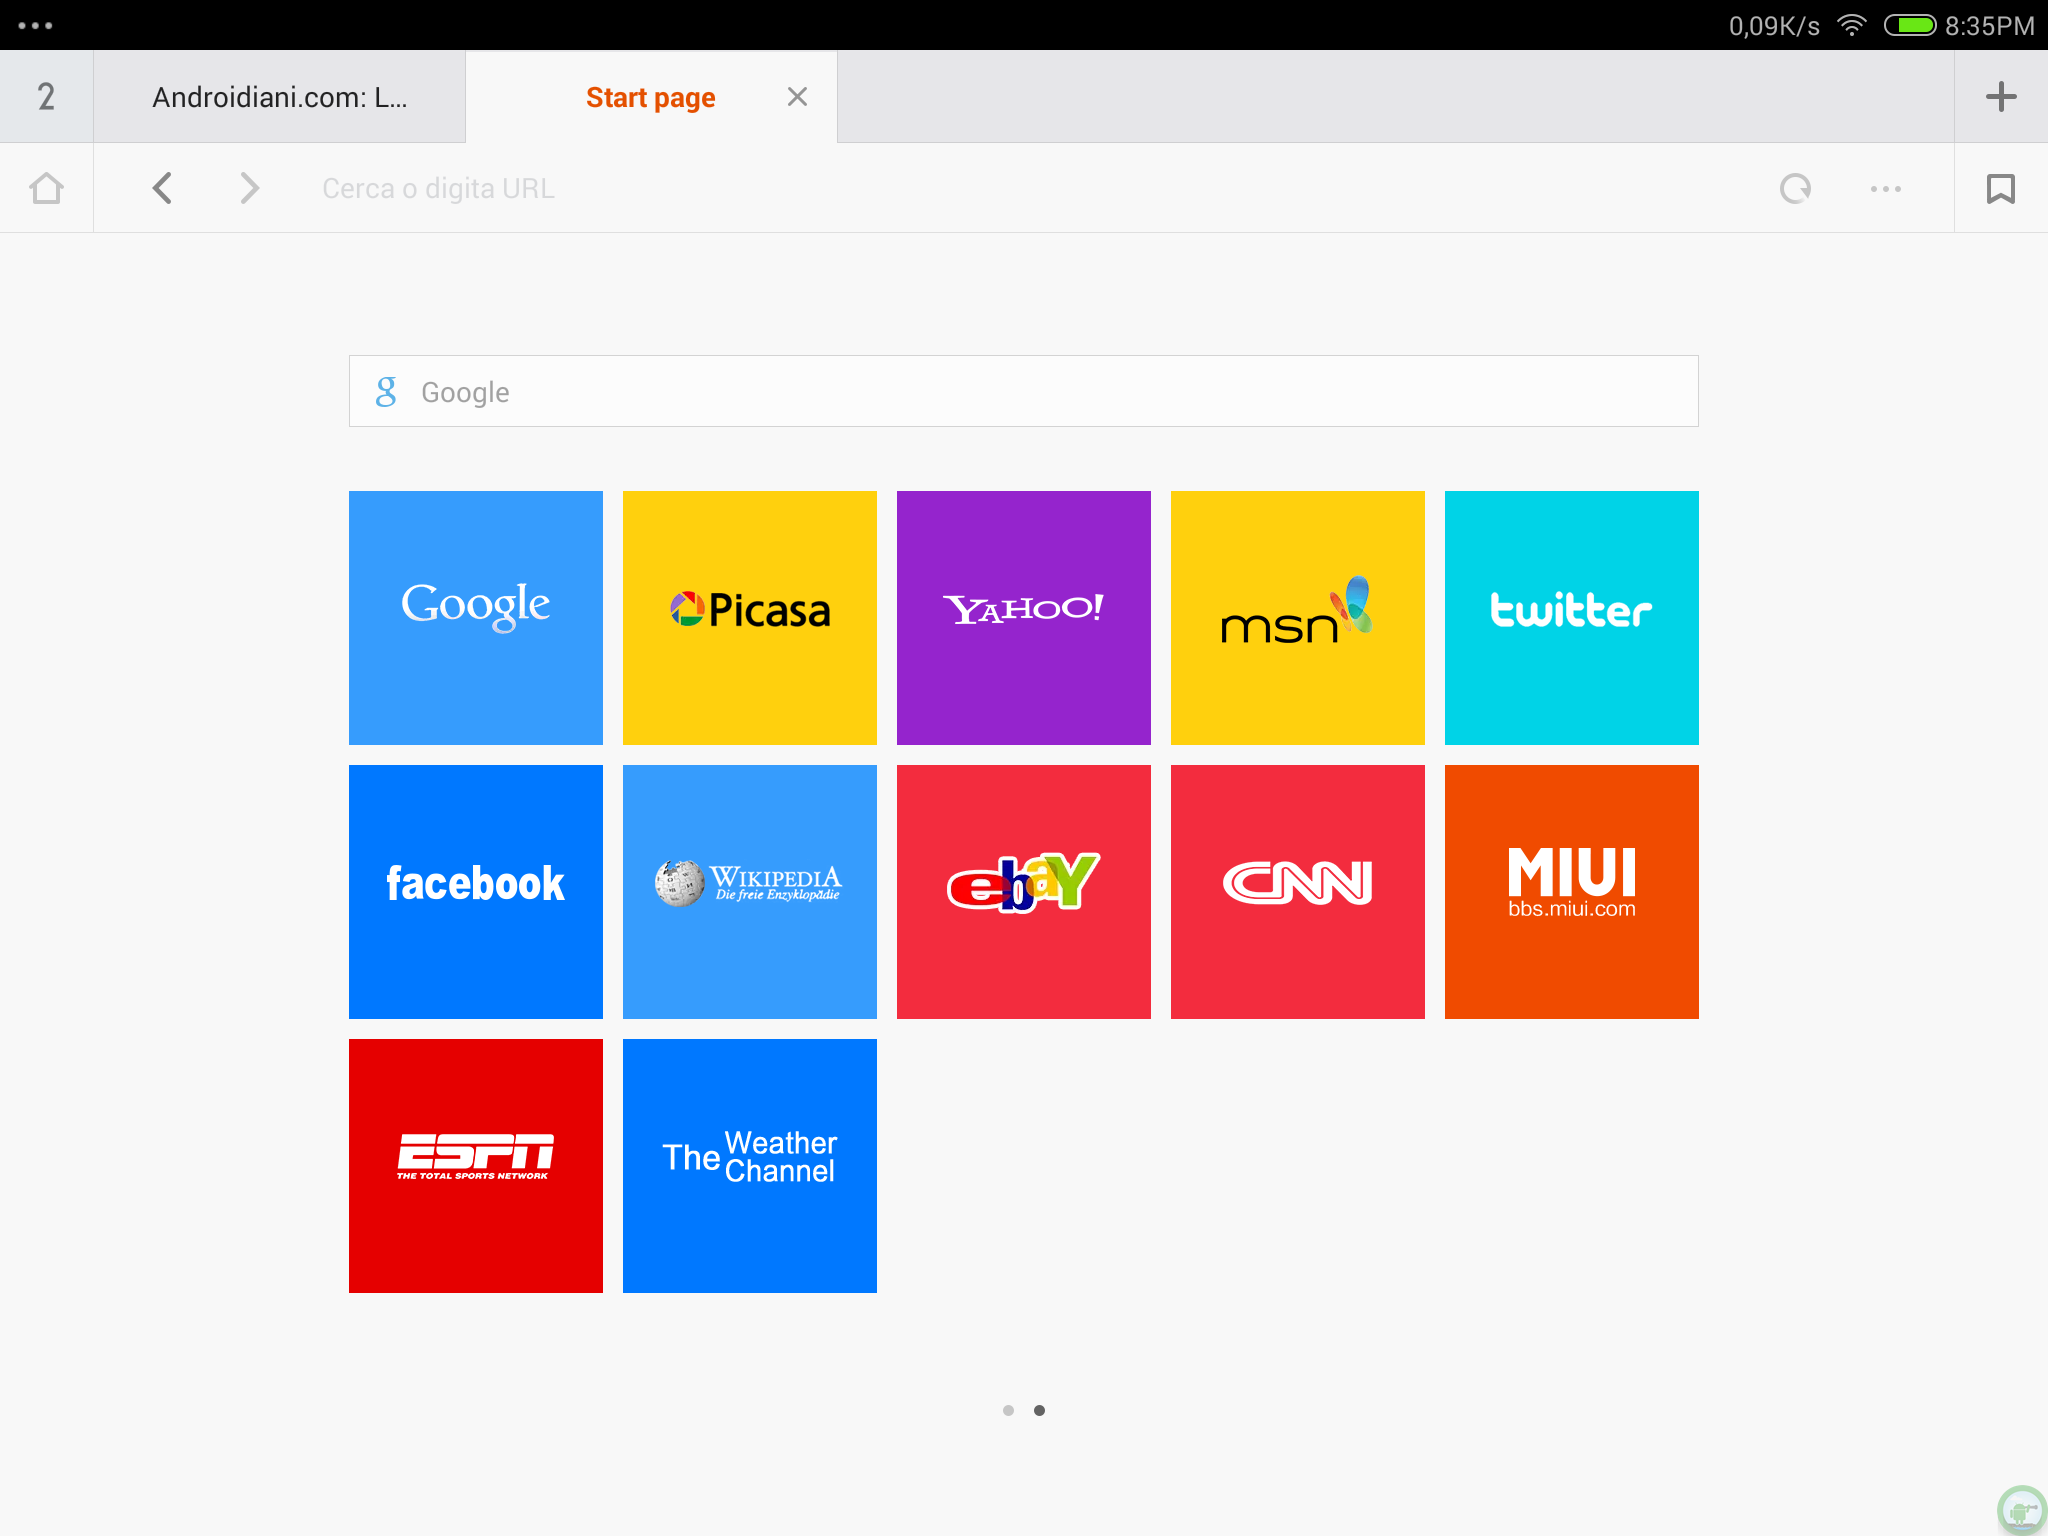Select the Start page tab
The width and height of the screenshot is (2048, 1536).
coord(651,97)
